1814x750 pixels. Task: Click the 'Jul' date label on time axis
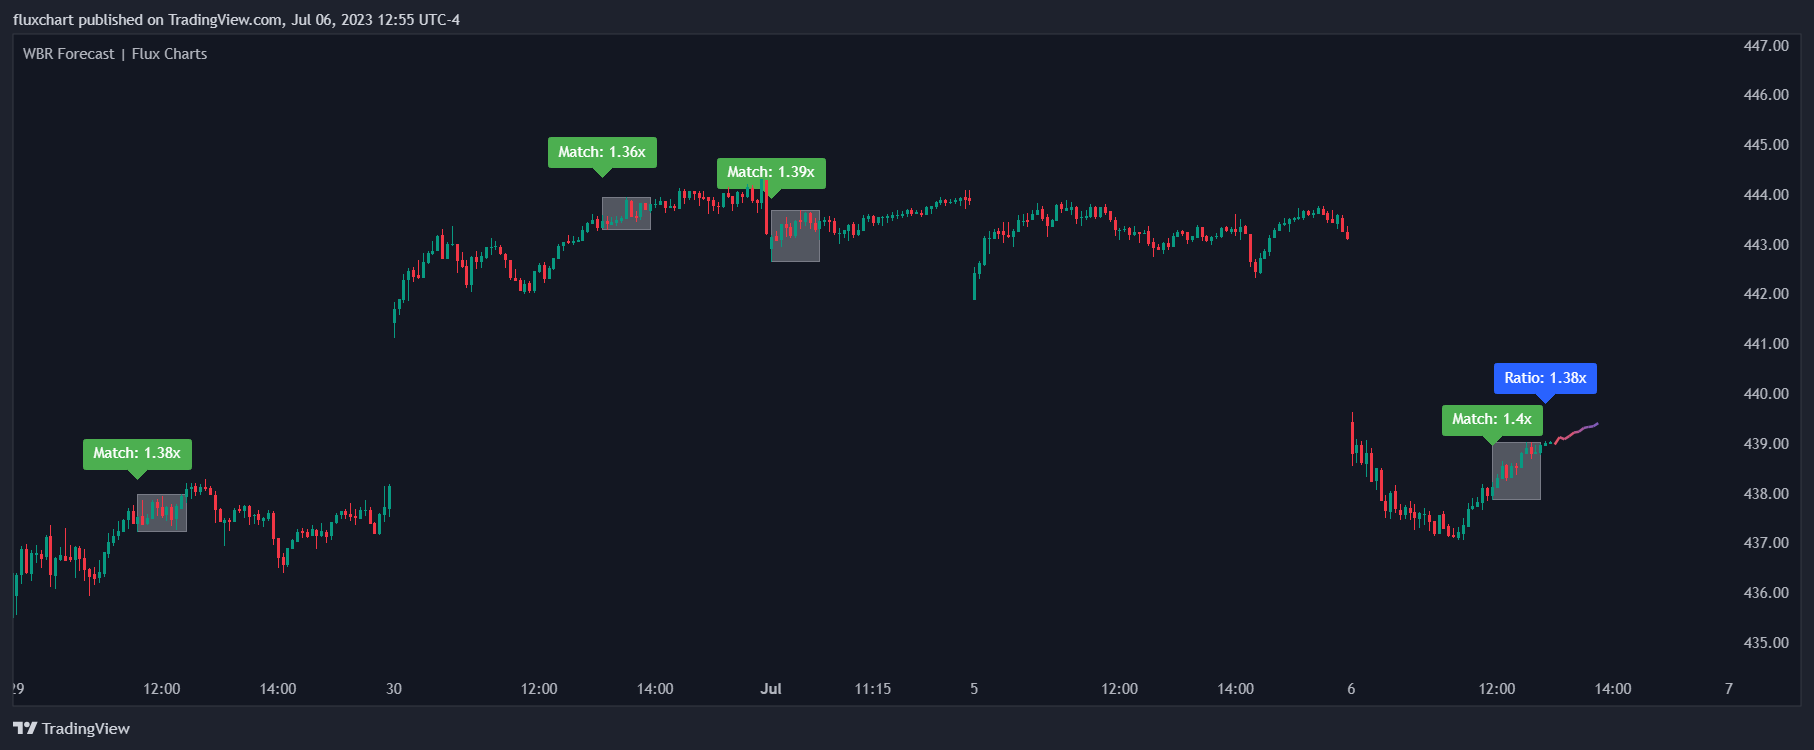click(771, 689)
